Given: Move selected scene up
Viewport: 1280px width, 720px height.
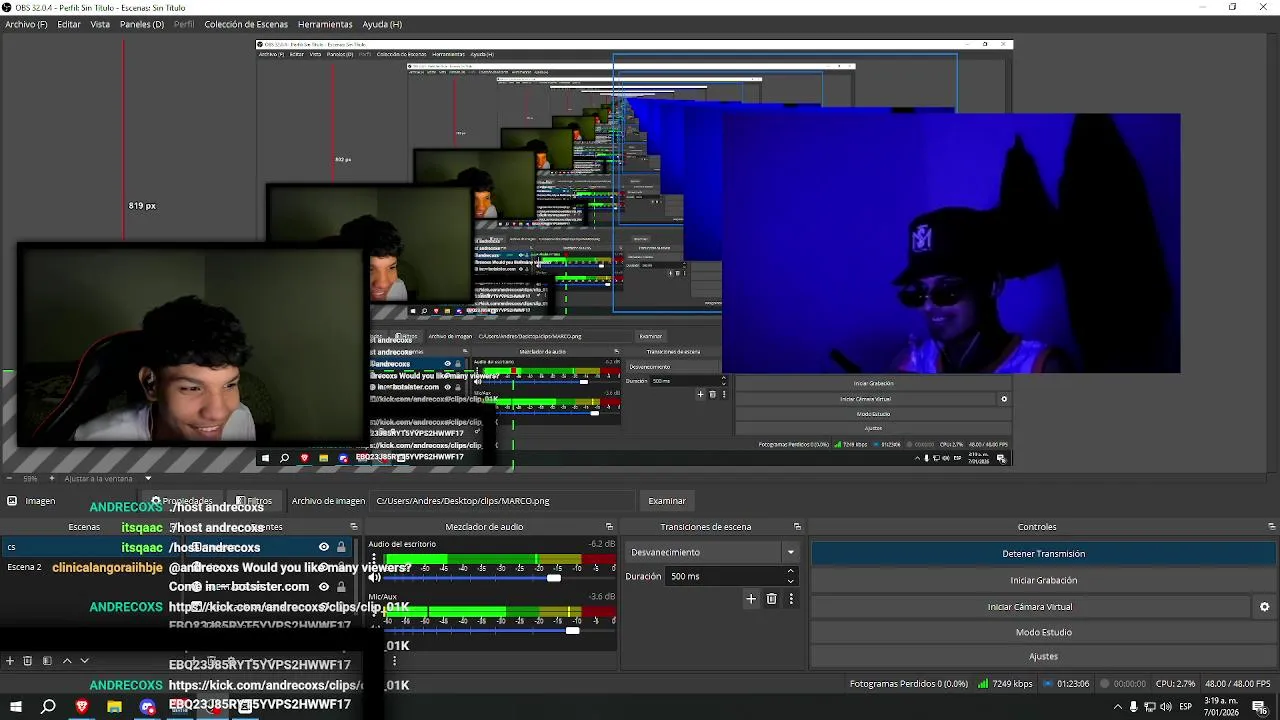Looking at the screenshot, I should click(67, 661).
